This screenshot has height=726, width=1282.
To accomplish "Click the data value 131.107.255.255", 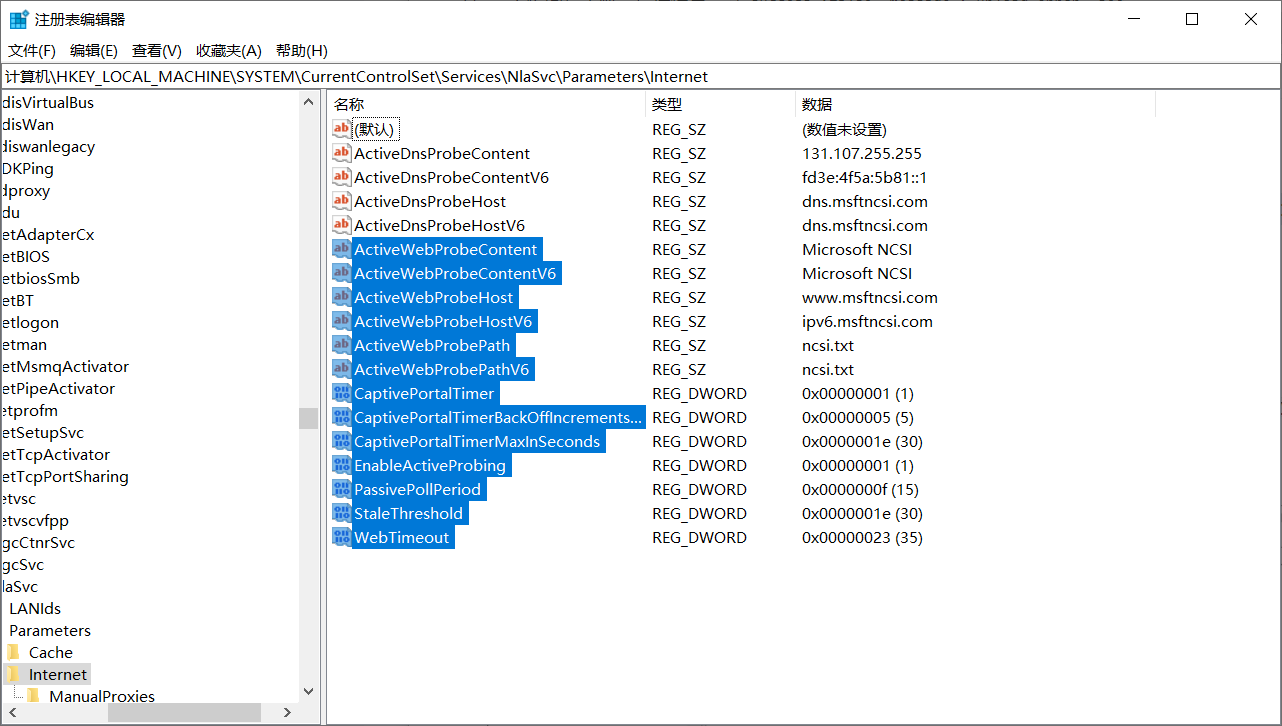I will [861, 153].
